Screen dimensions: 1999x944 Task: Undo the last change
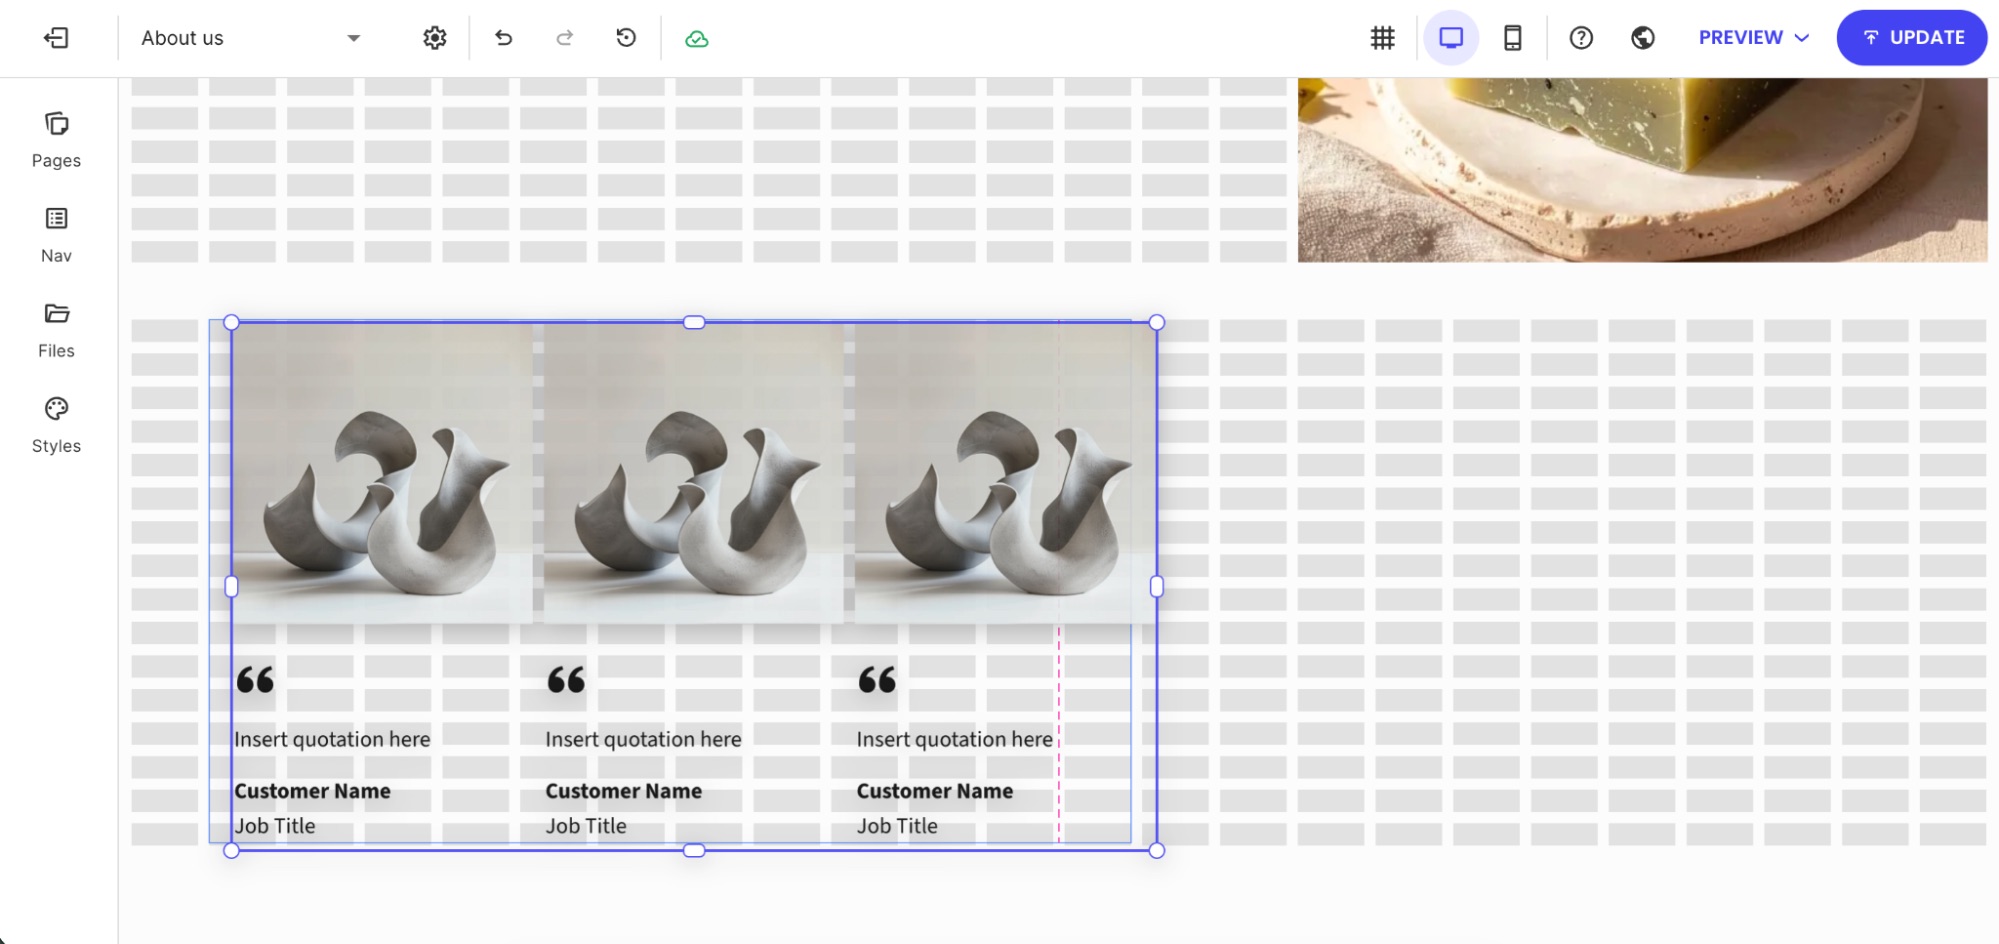503,38
